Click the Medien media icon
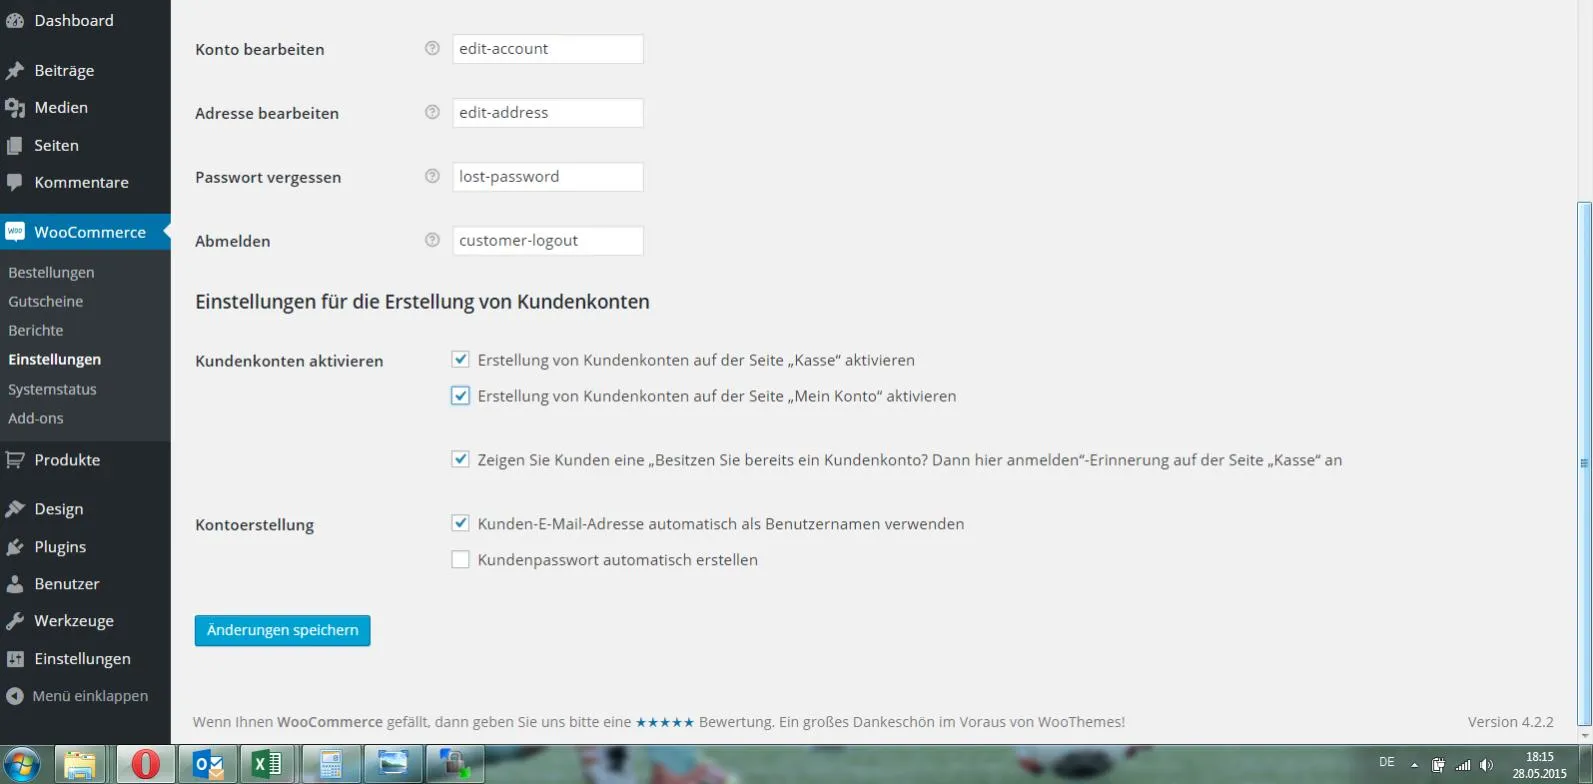1593x784 pixels. click(x=15, y=108)
